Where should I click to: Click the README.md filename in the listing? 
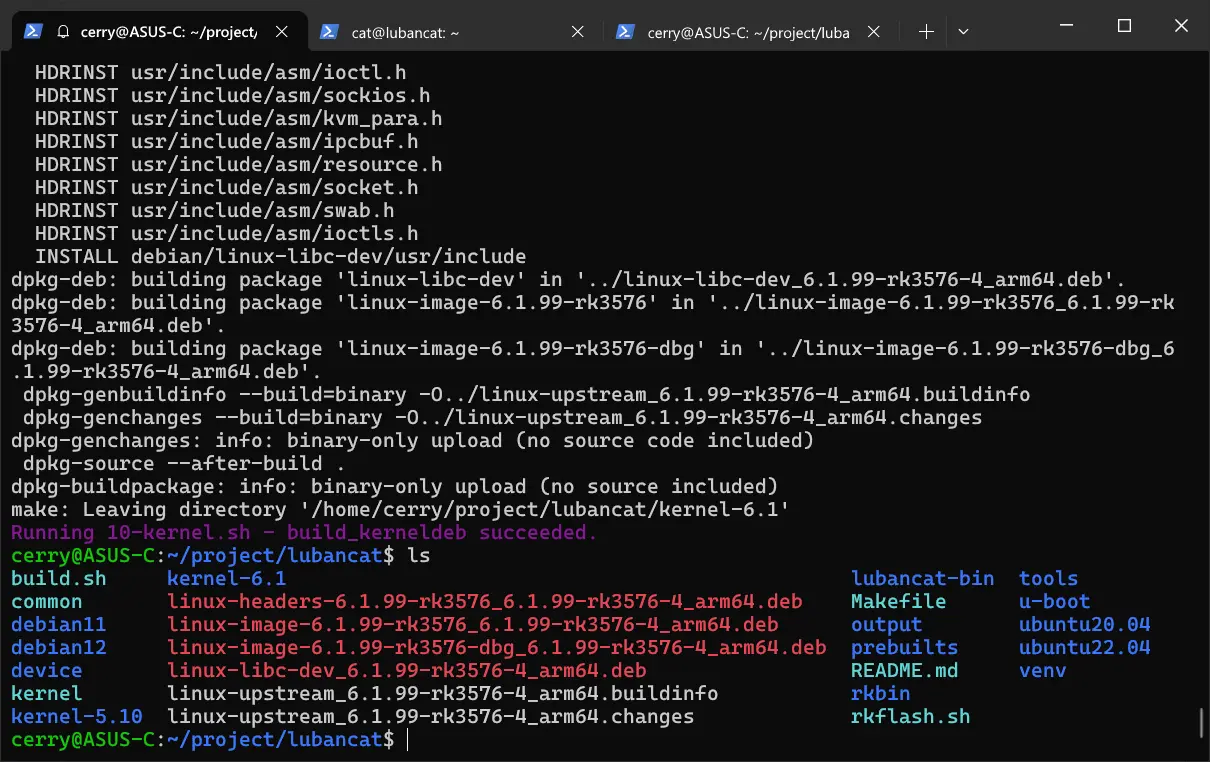click(904, 671)
